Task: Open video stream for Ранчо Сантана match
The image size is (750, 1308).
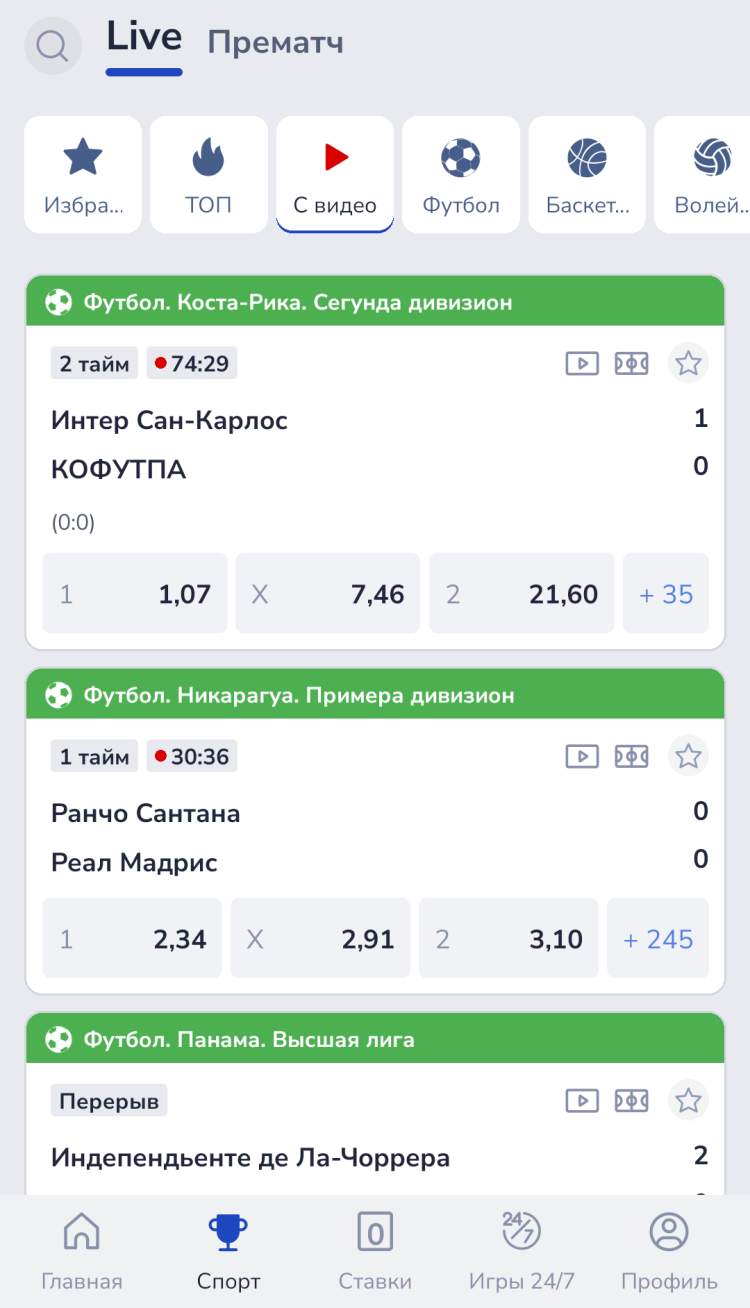Action: click(582, 756)
